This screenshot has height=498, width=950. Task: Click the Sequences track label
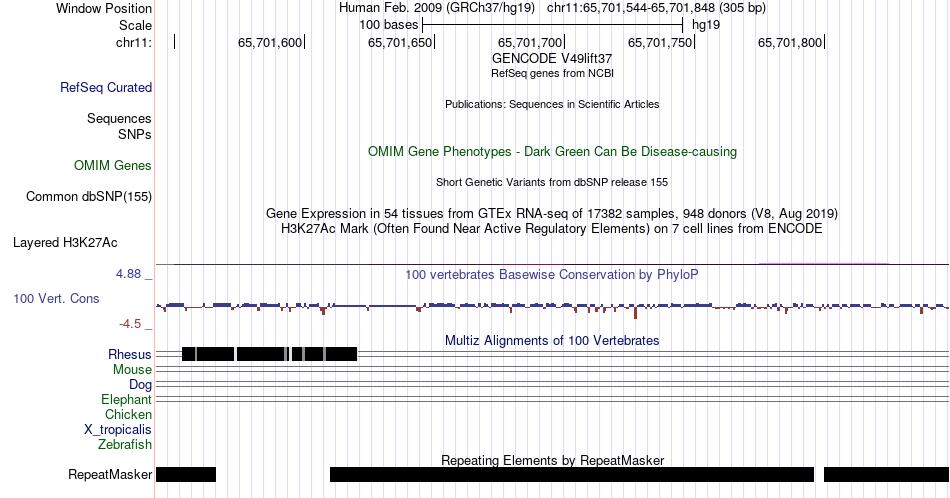click(119, 118)
